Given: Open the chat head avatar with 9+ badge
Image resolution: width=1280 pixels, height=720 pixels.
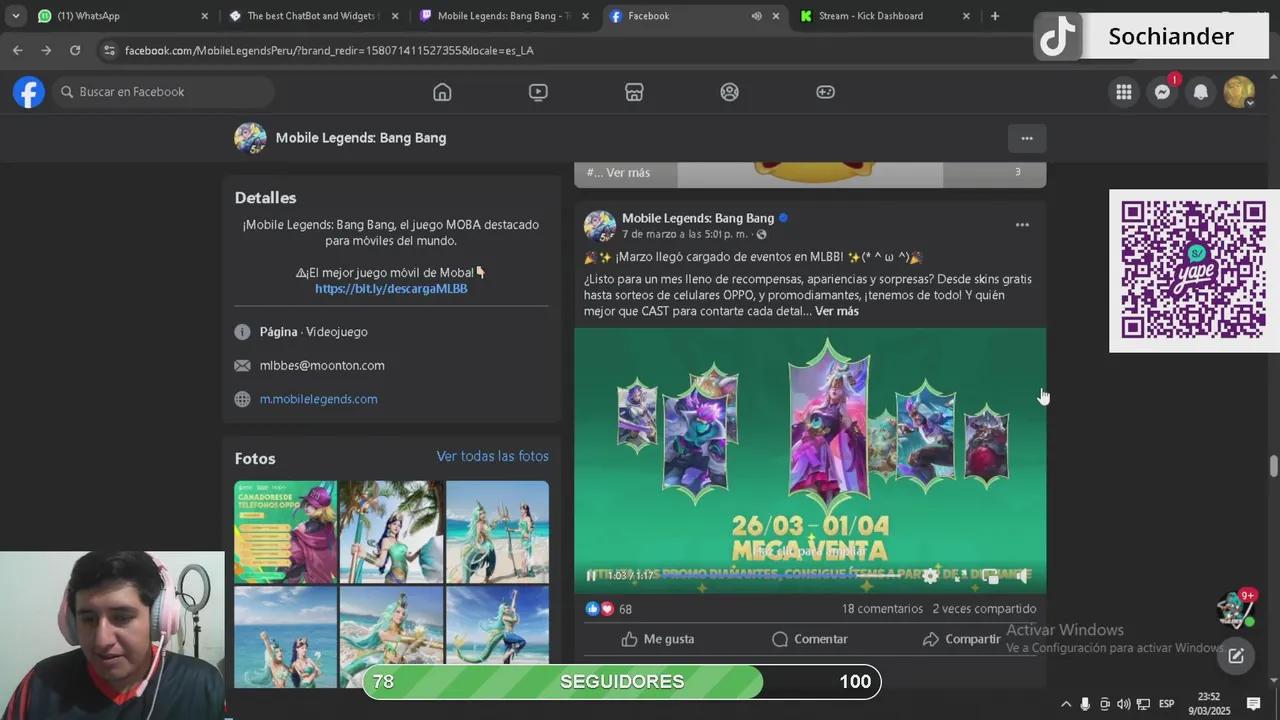Looking at the screenshot, I should tap(1236, 608).
